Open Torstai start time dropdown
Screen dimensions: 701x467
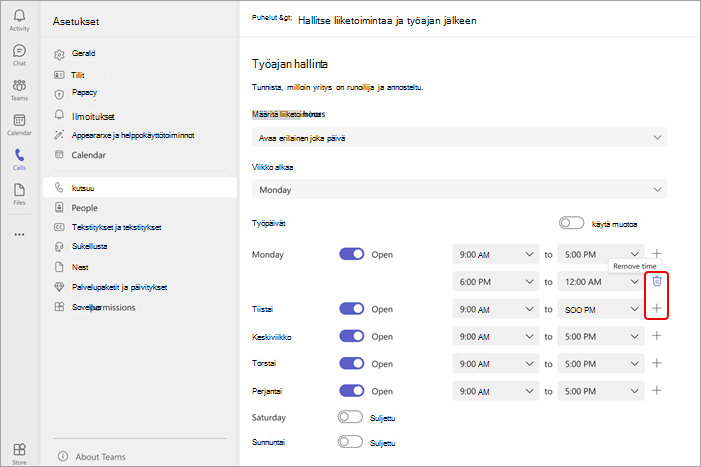496,364
